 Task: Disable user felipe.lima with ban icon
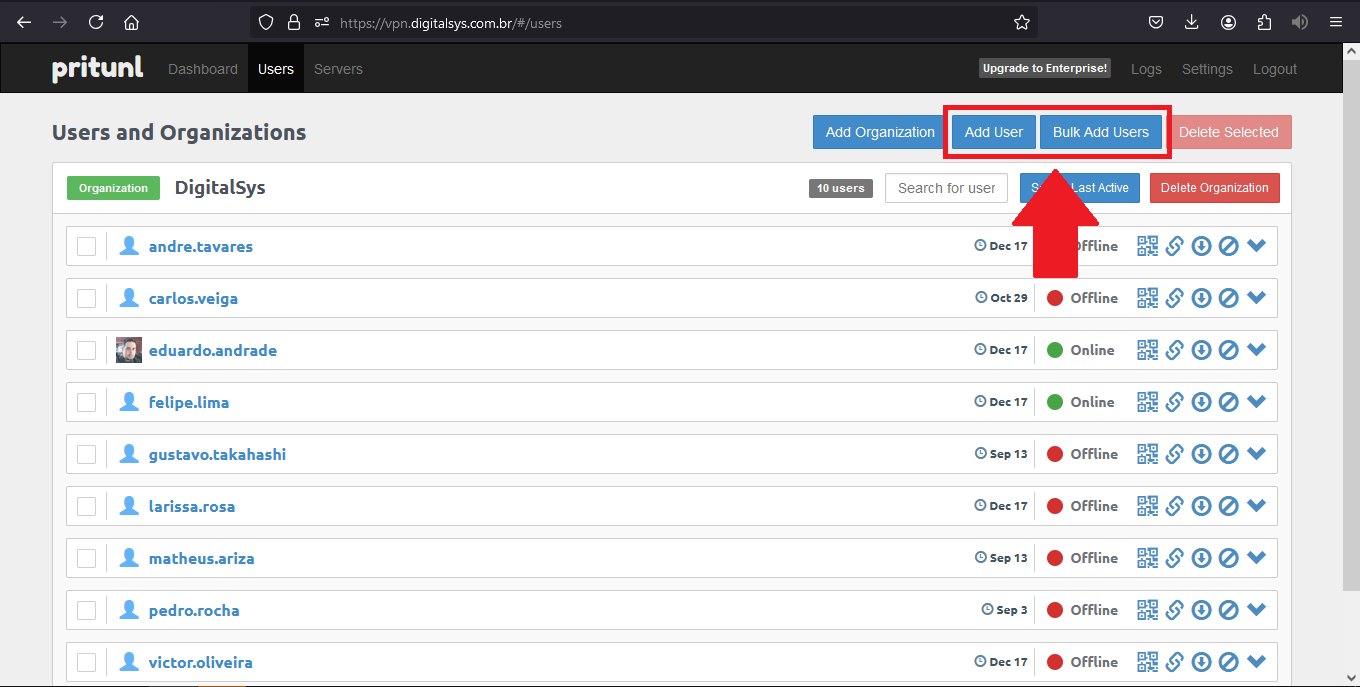point(1229,402)
